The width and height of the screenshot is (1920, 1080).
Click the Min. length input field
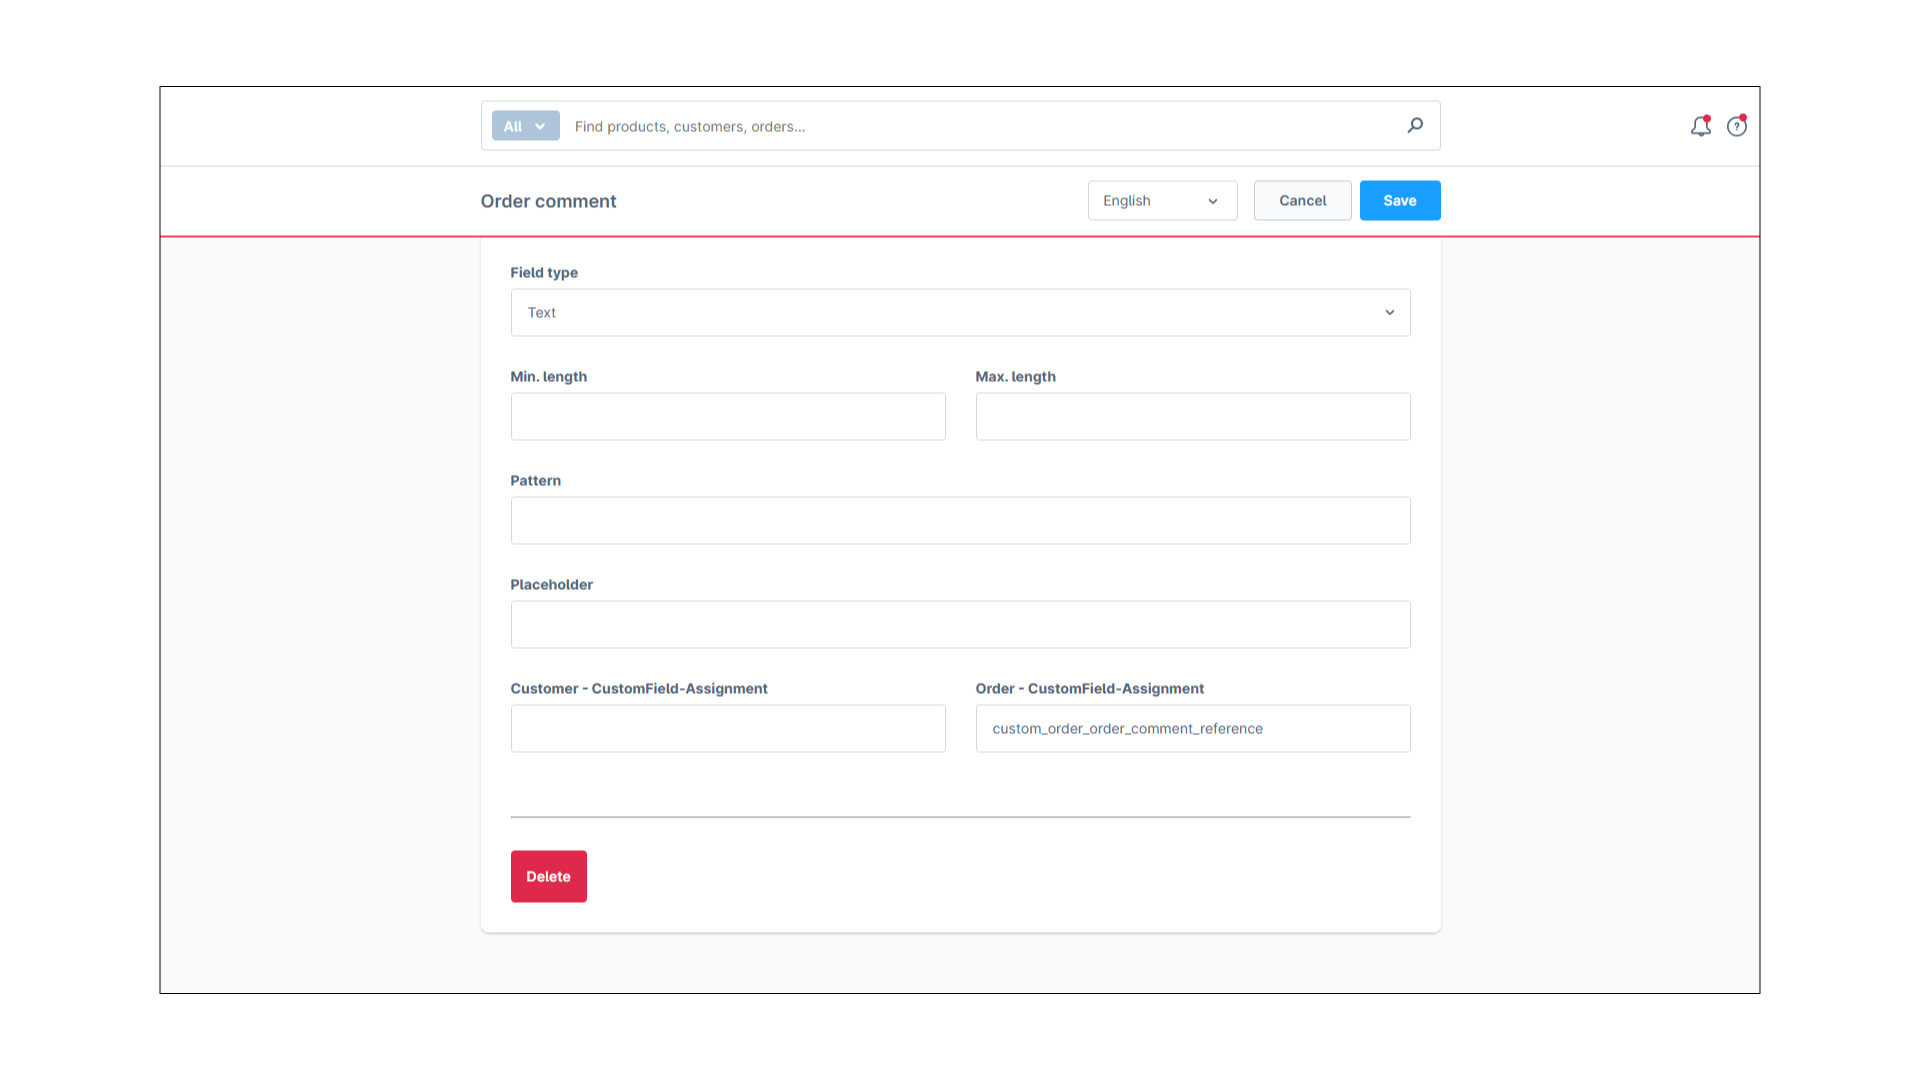pyautogui.click(x=727, y=415)
